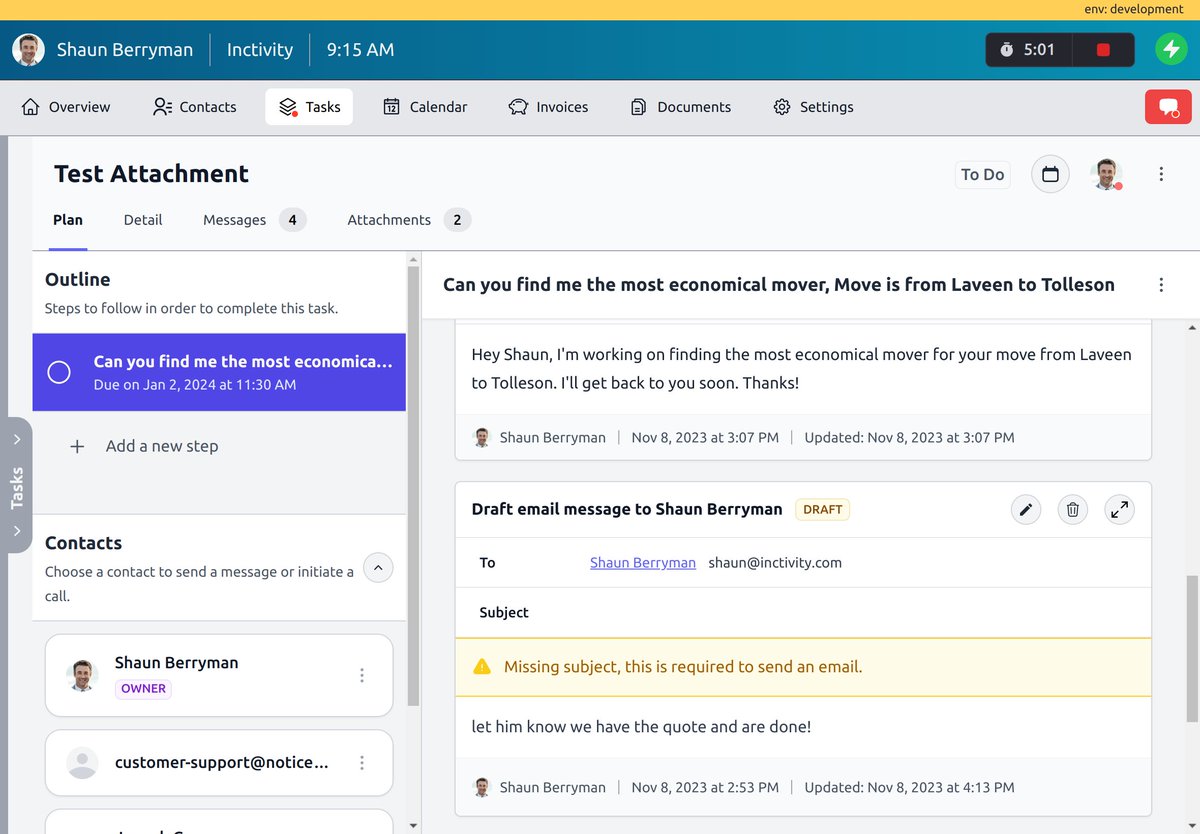
Task: Click the green lightning bolt icon
Action: tap(1171, 50)
